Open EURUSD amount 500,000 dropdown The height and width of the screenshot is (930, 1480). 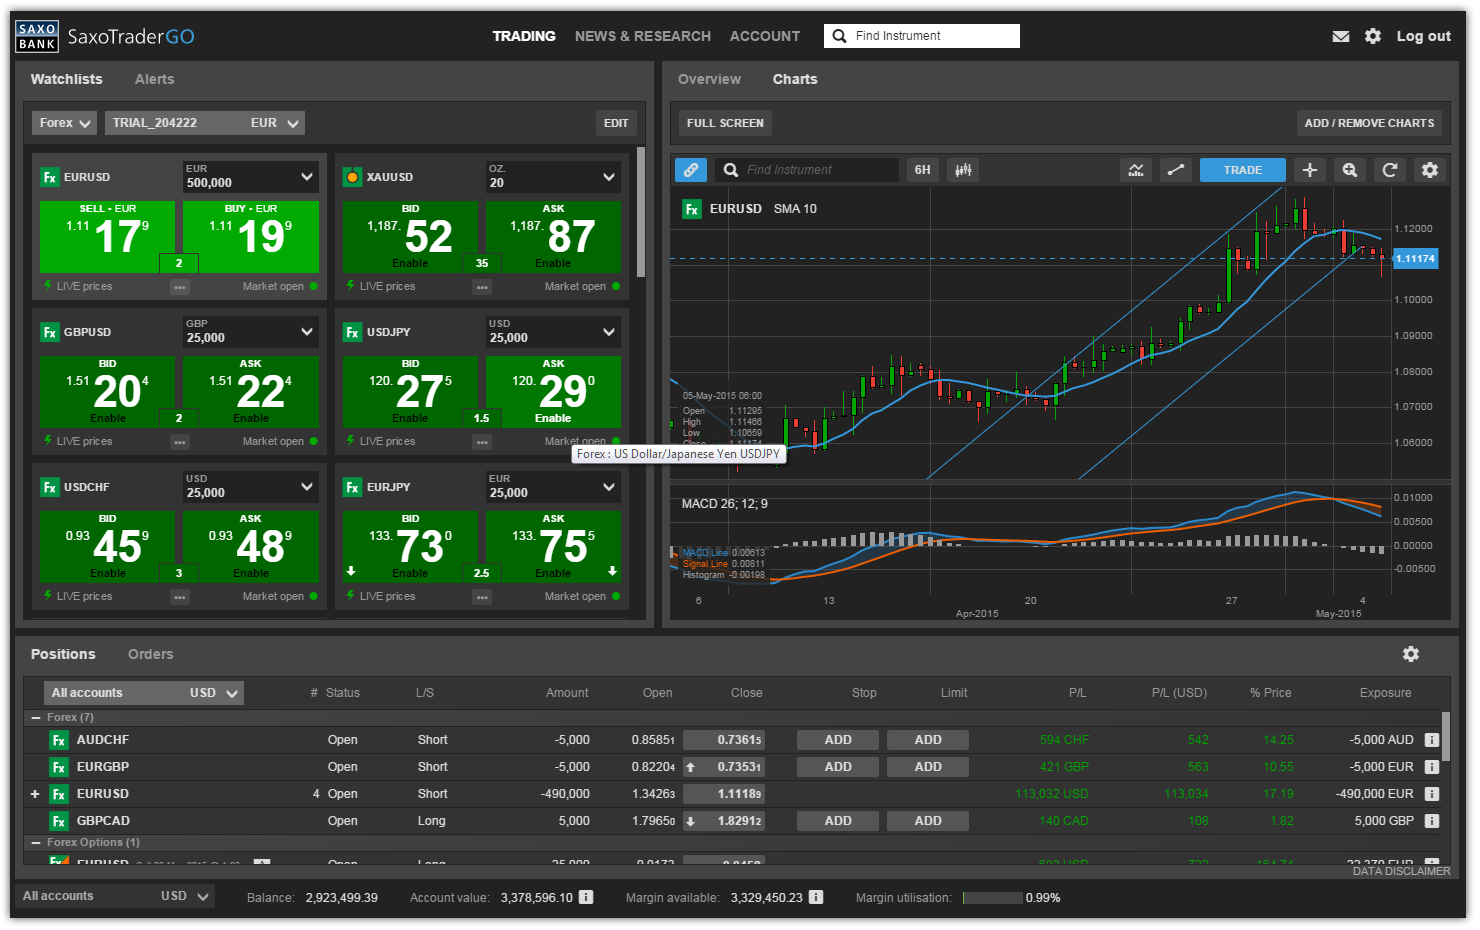[251, 177]
